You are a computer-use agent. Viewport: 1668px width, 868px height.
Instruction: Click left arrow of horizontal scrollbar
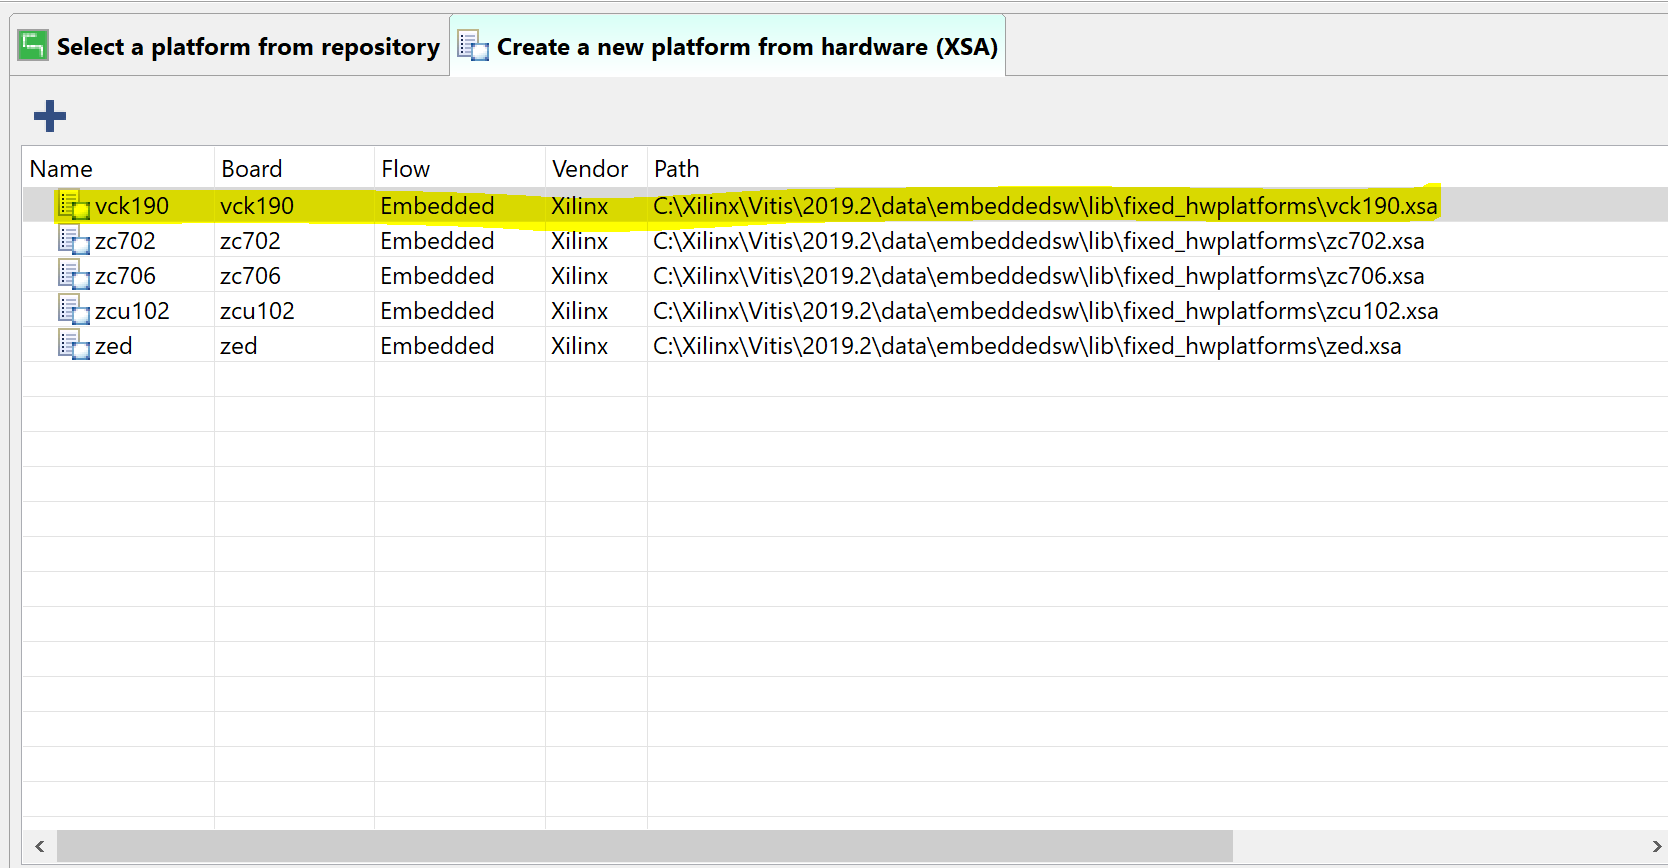39,846
